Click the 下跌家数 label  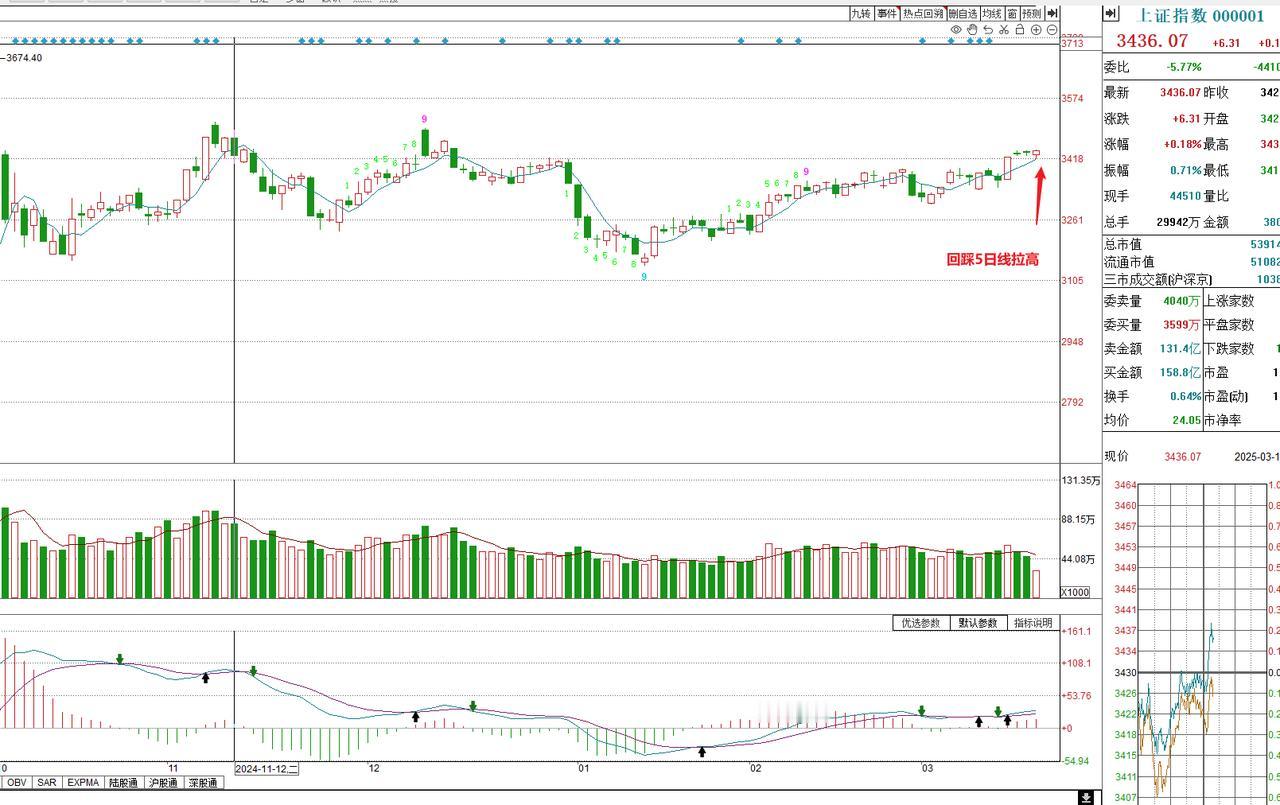(x=1229, y=349)
